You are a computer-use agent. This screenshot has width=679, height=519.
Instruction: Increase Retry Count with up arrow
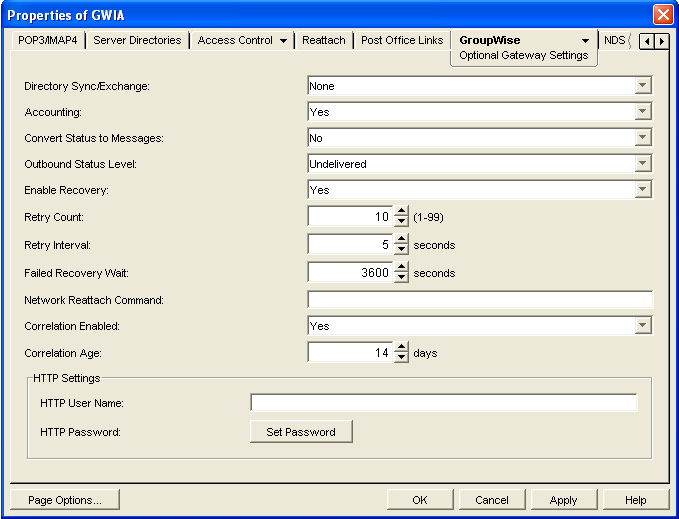click(x=401, y=211)
